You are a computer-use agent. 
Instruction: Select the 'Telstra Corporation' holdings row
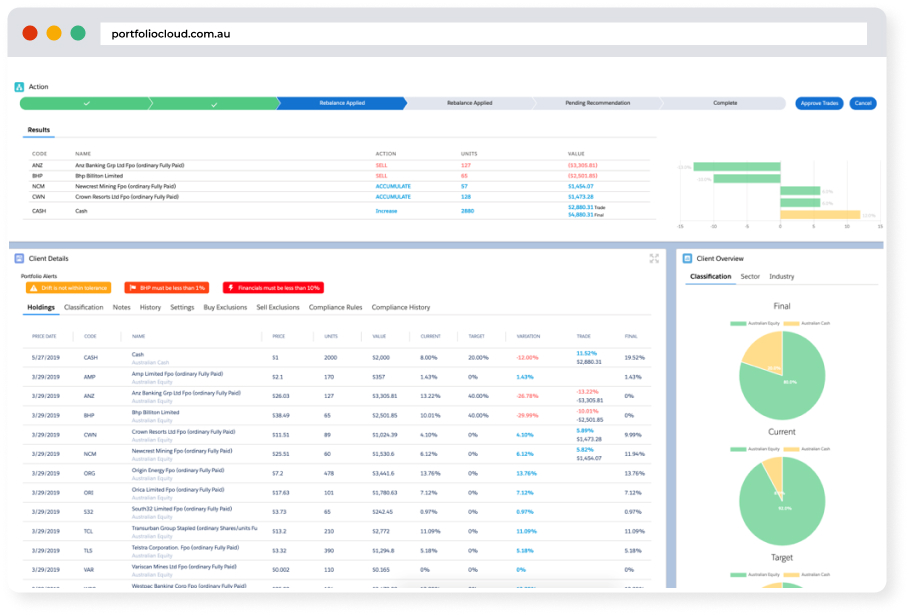click(337, 551)
